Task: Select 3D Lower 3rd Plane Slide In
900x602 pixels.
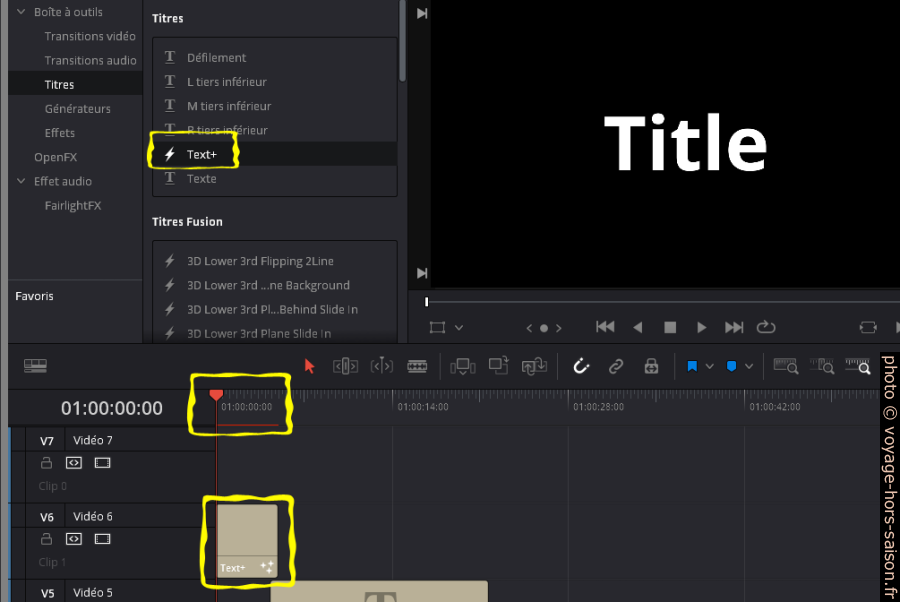Action: 274,333
